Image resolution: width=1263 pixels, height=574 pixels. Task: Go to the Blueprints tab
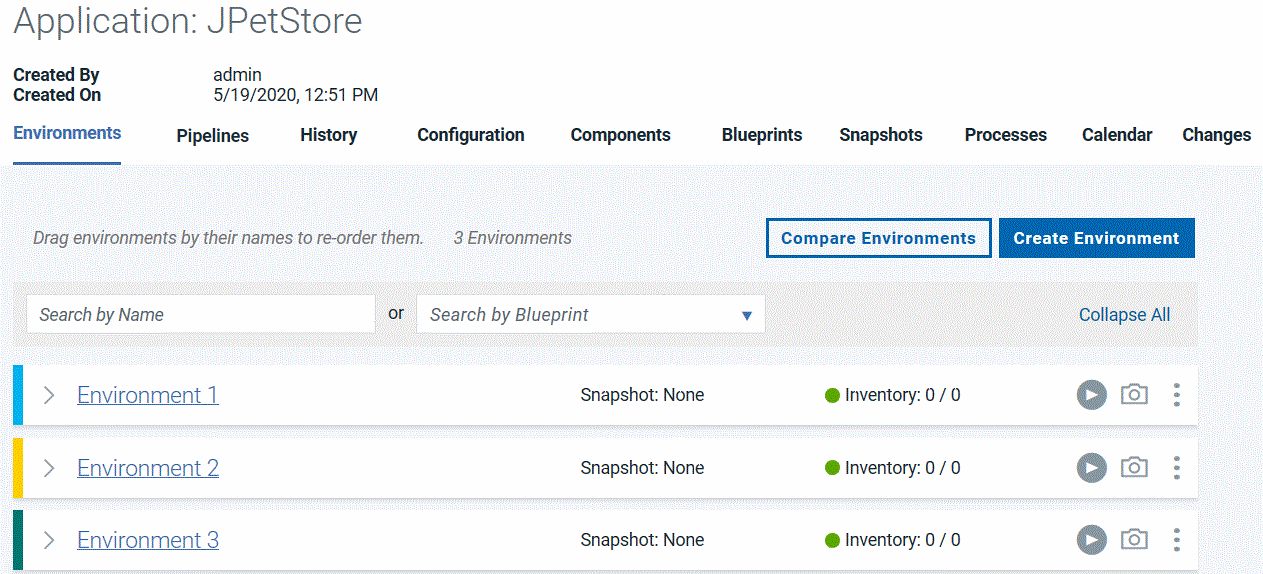[x=762, y=135]
